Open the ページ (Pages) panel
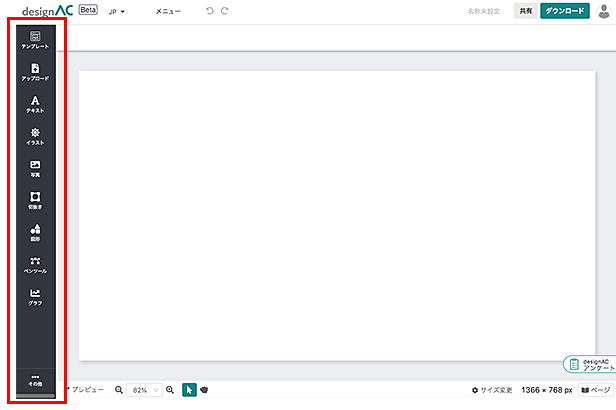This screenshot has width=616, height=410. point(596,390)
